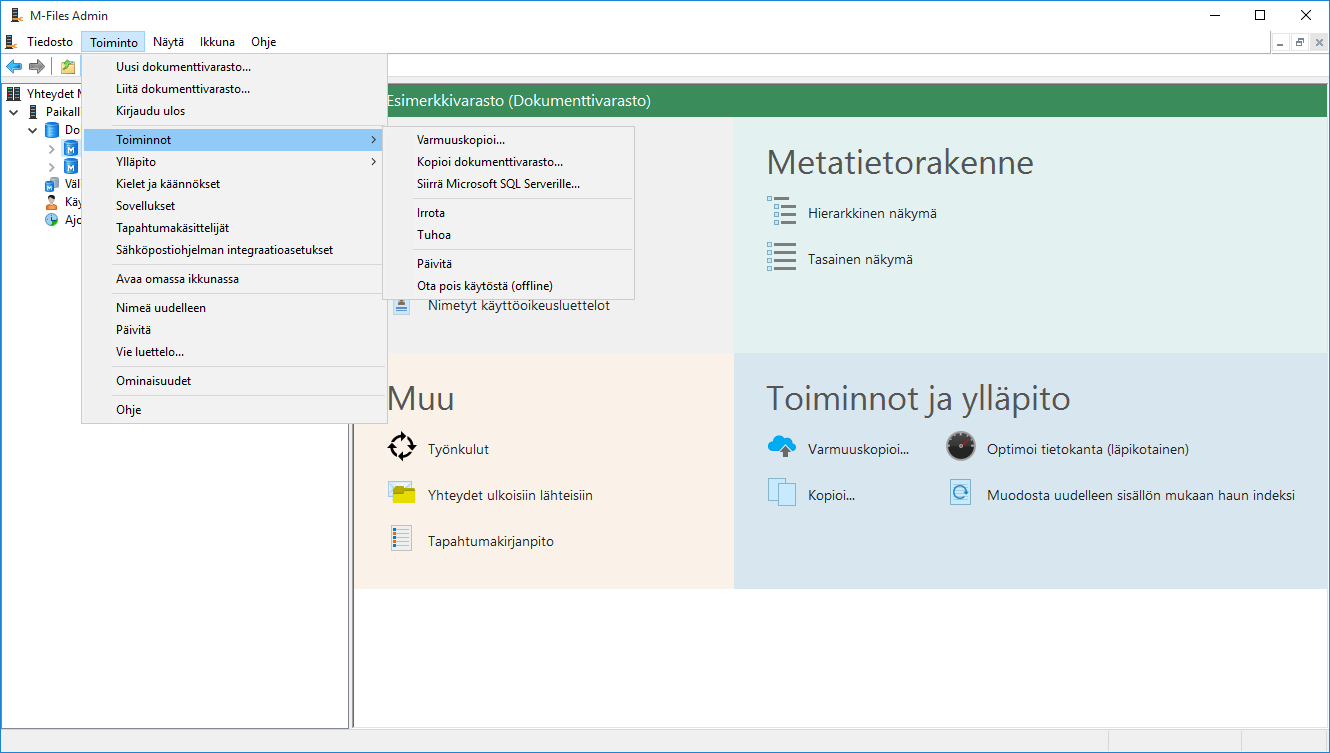Click the yellow folder icon for Yhteydet ulkoisiin lähteisiin
This screenshot has height=753, width=1330.
[401, 493]
